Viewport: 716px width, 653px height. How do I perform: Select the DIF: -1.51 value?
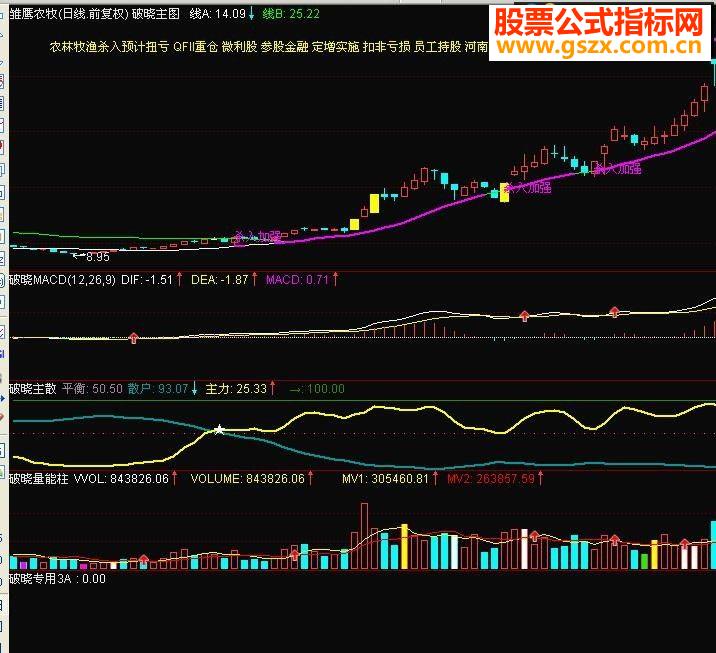tap(147, 279)
